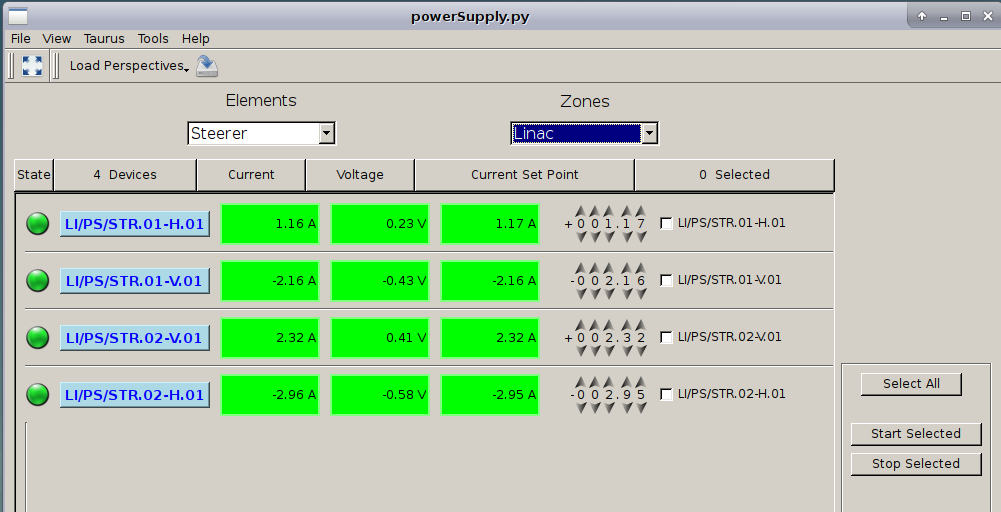
Task: Open the Tools menu
Action: point(153,38)
